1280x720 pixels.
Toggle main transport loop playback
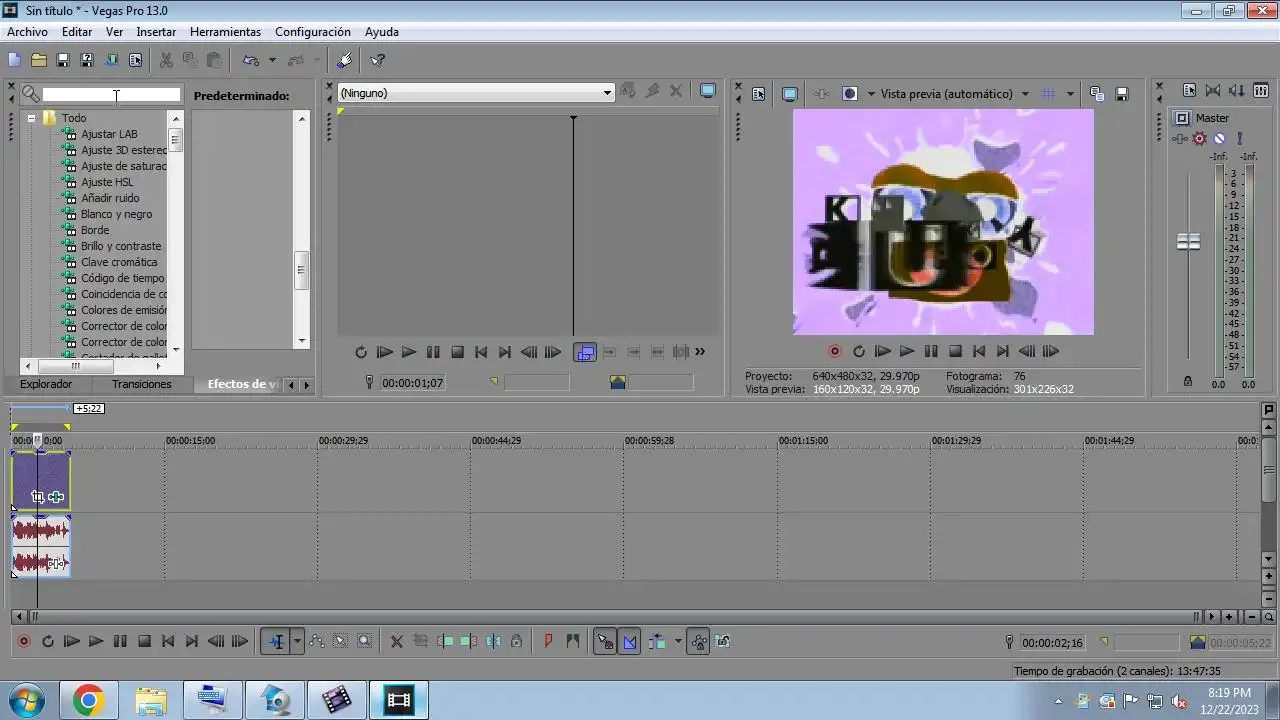(48, 642)
